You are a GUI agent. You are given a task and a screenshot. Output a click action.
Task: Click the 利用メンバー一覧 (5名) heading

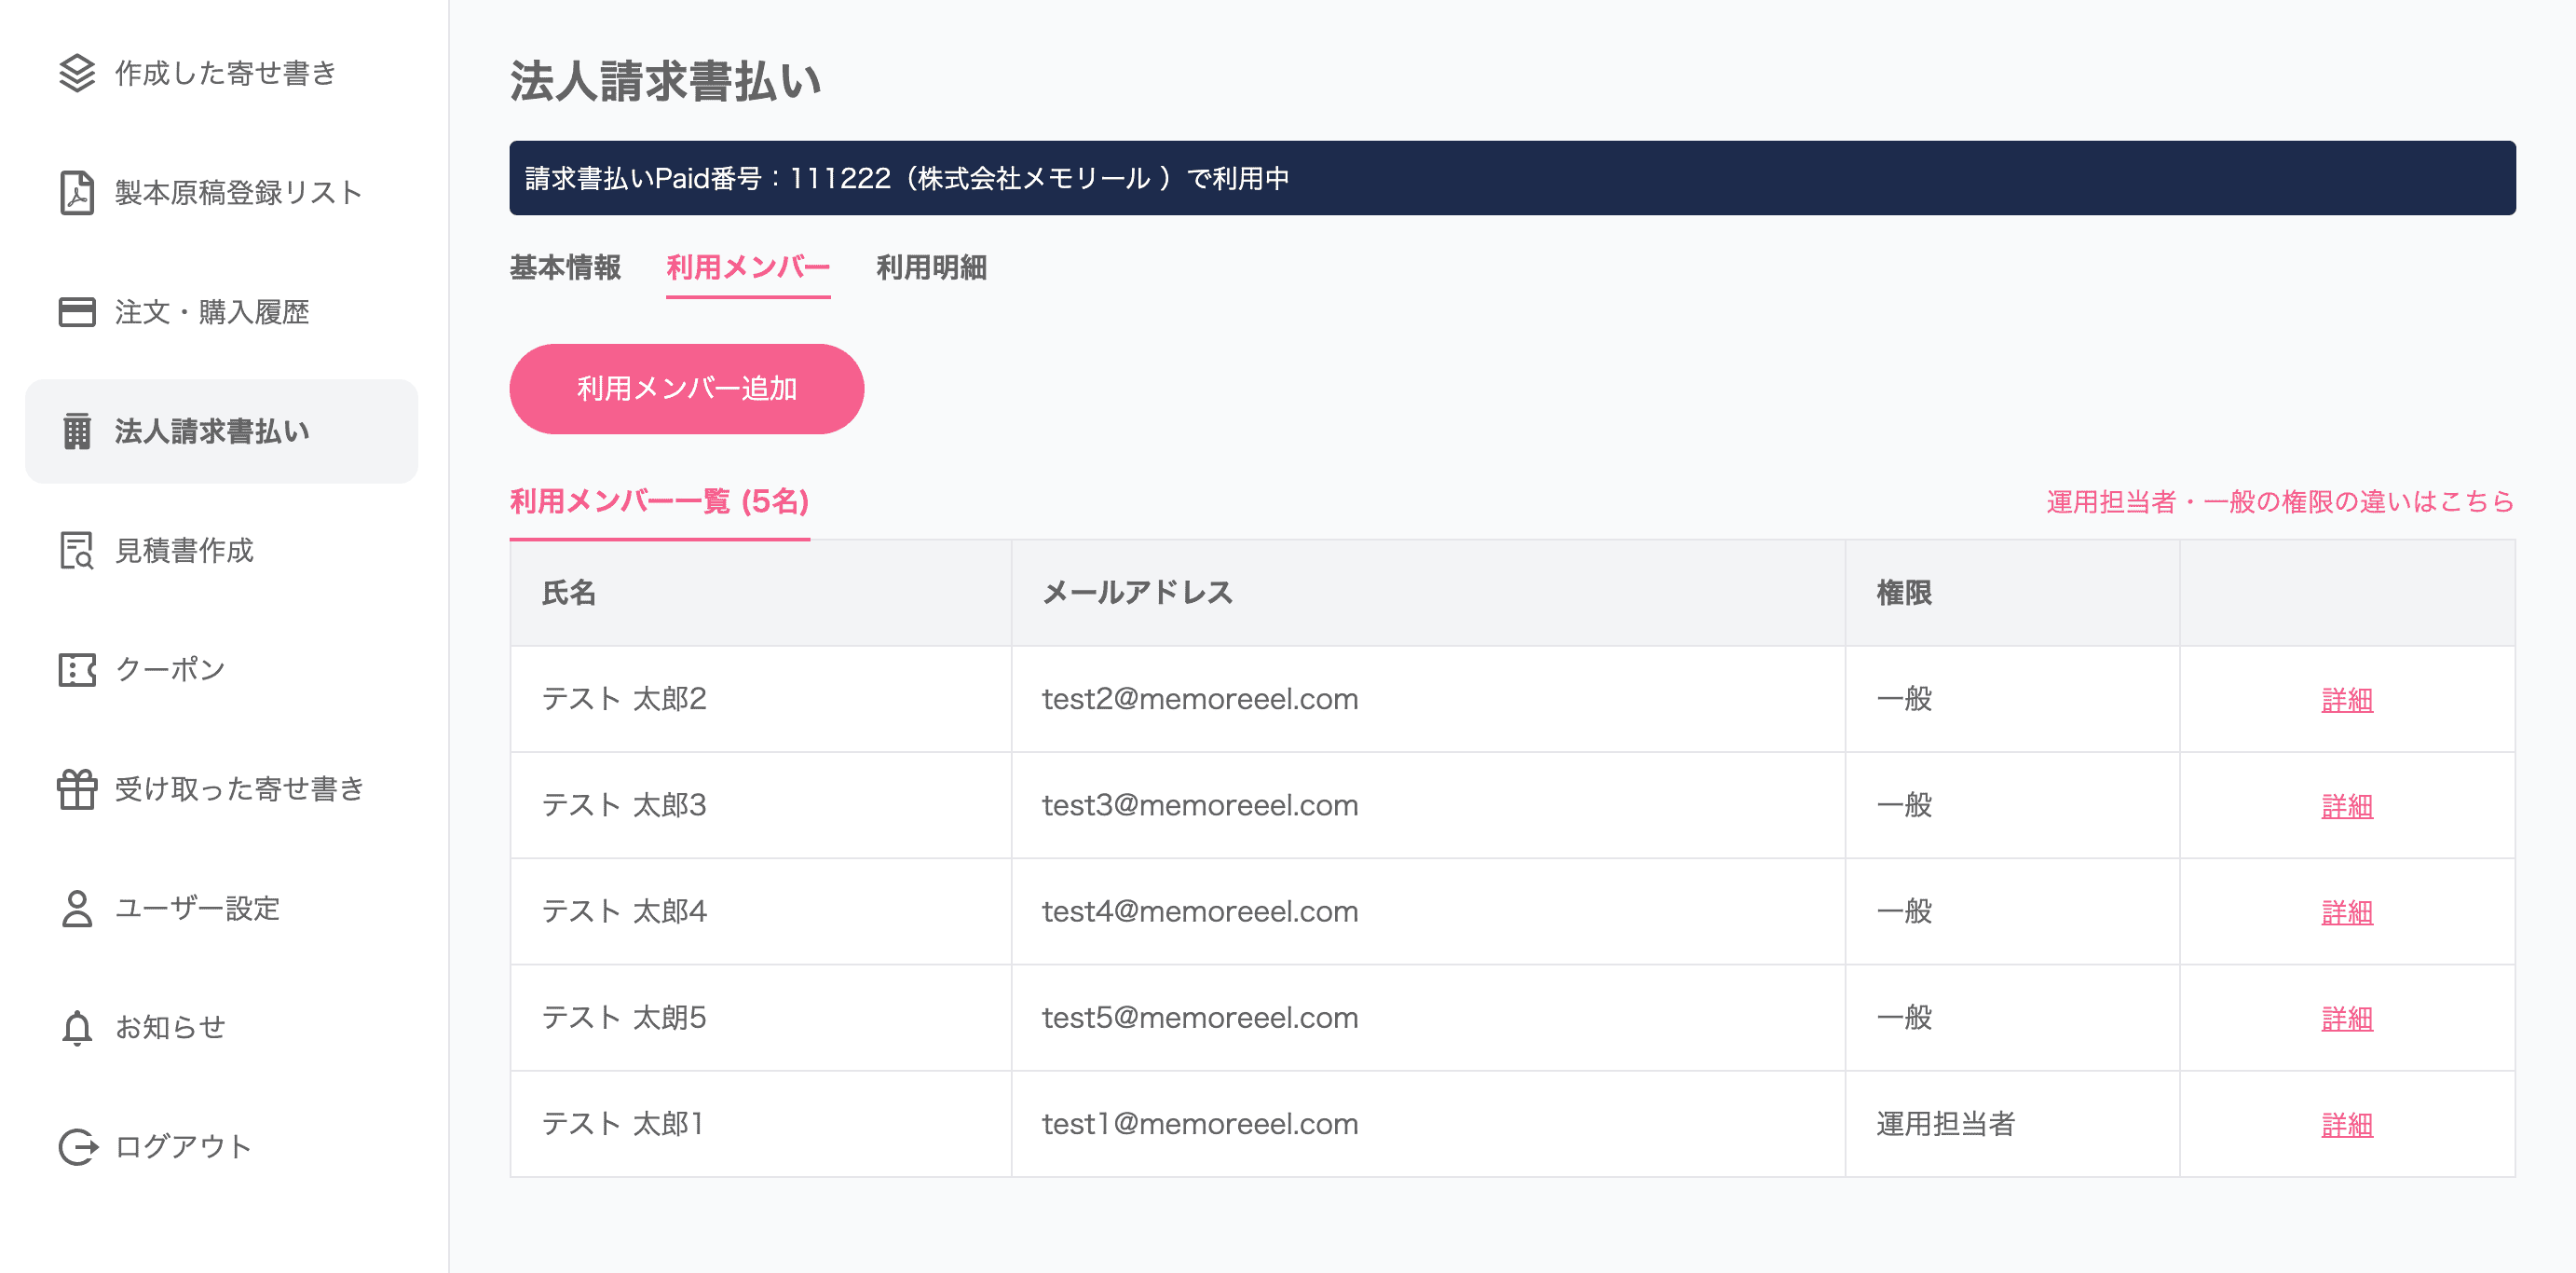(x=660, y=501)
